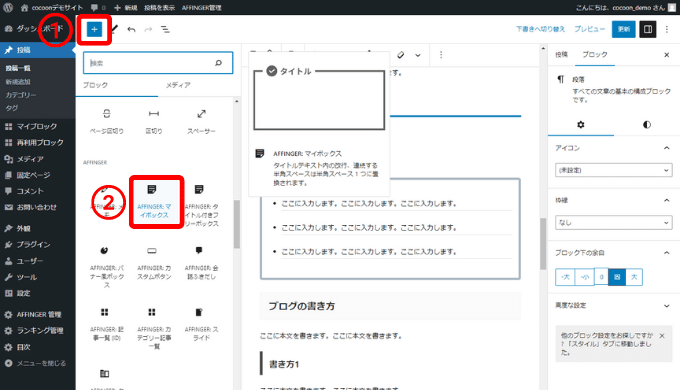Toggle the settings sidebar panel button
The image size is (680, 390).
[x=648, y=29]
